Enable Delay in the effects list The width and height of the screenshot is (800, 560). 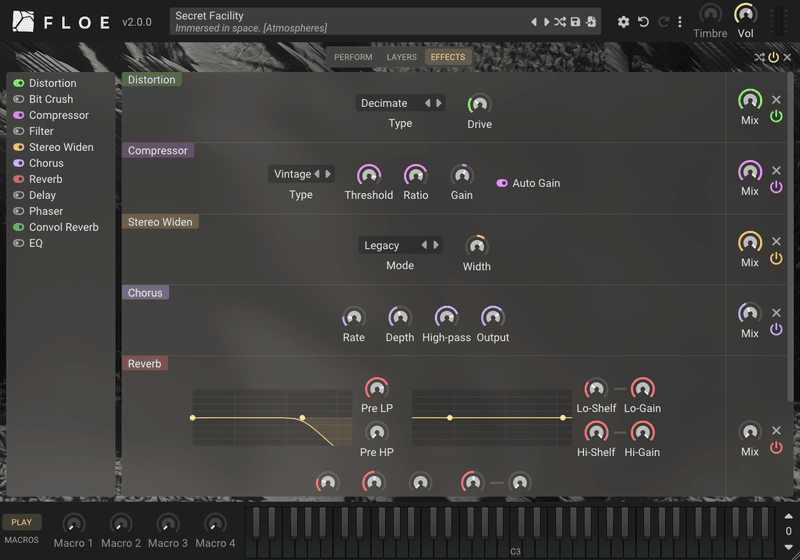[x=18, y=195]
